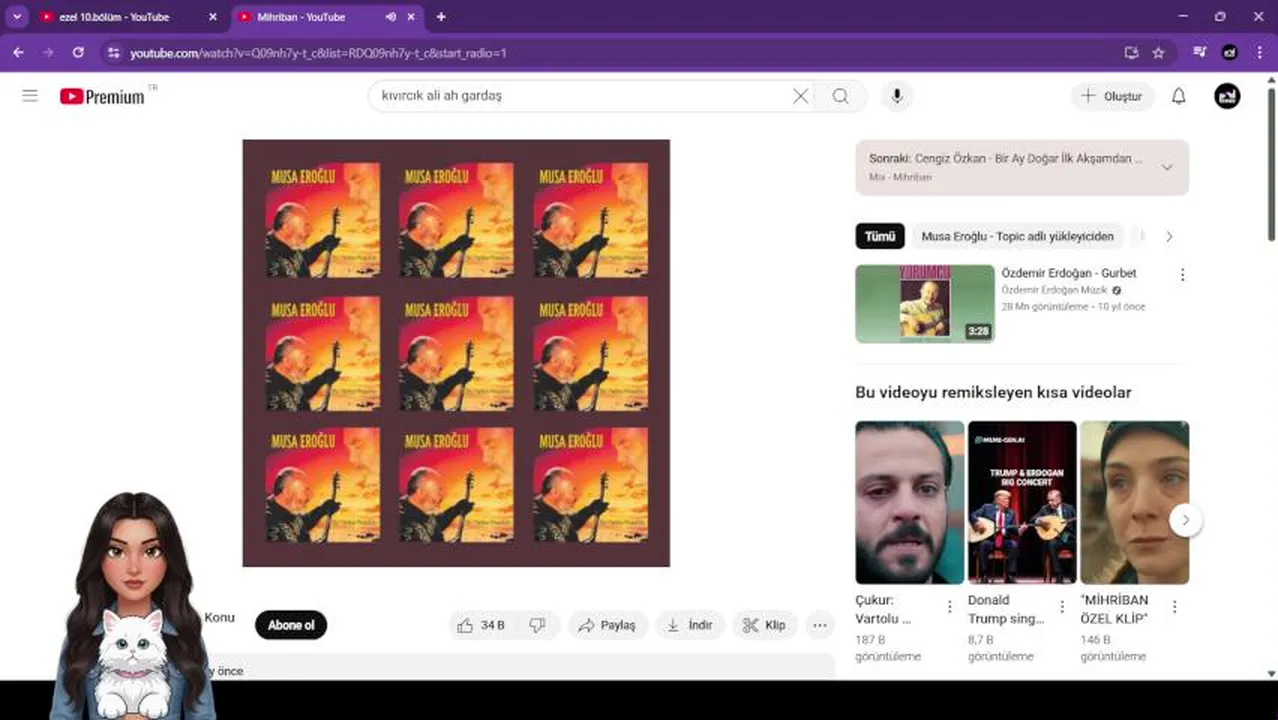Viewport: 1278px width, 720px height.
Task: Expand the Sonraki mix queue panel
Action: (x=1166, y=167)
